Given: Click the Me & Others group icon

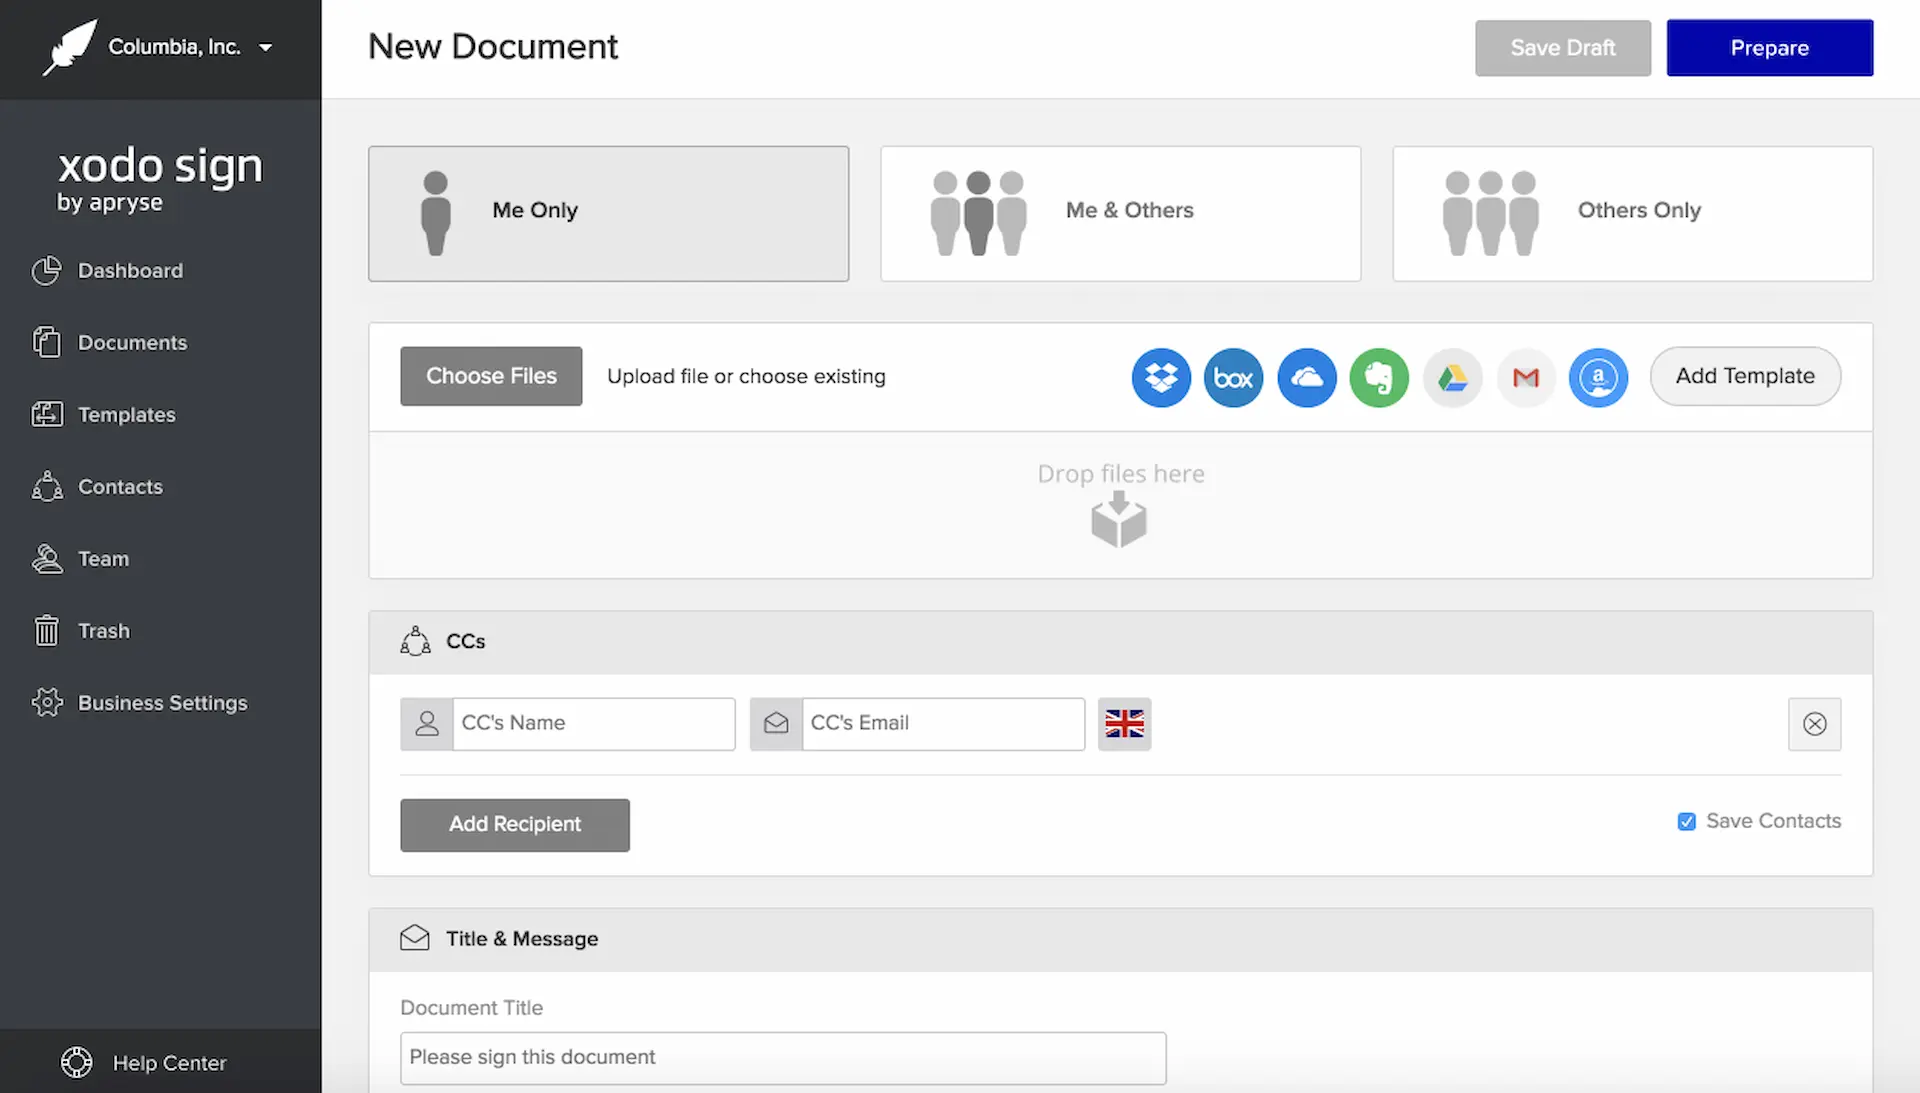Looking at the screenshot, I should 978,213.
